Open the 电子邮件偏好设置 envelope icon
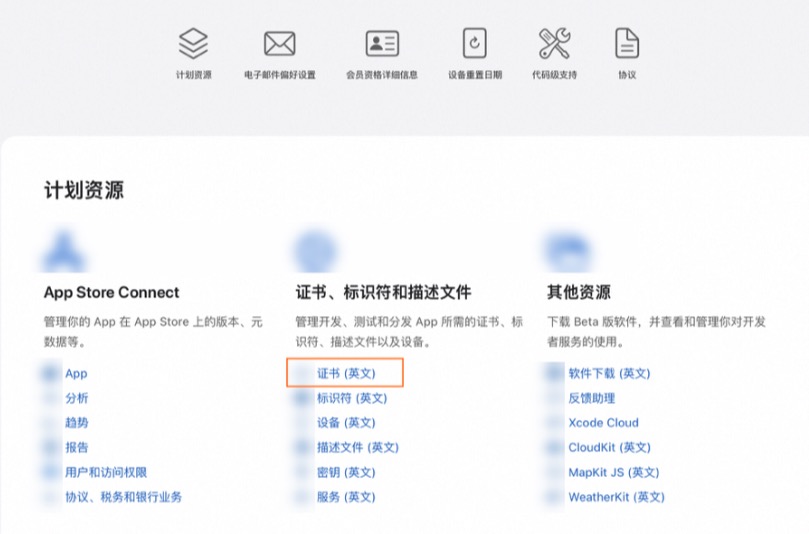This screenshot has width=809, height=534. click(280, 43)
